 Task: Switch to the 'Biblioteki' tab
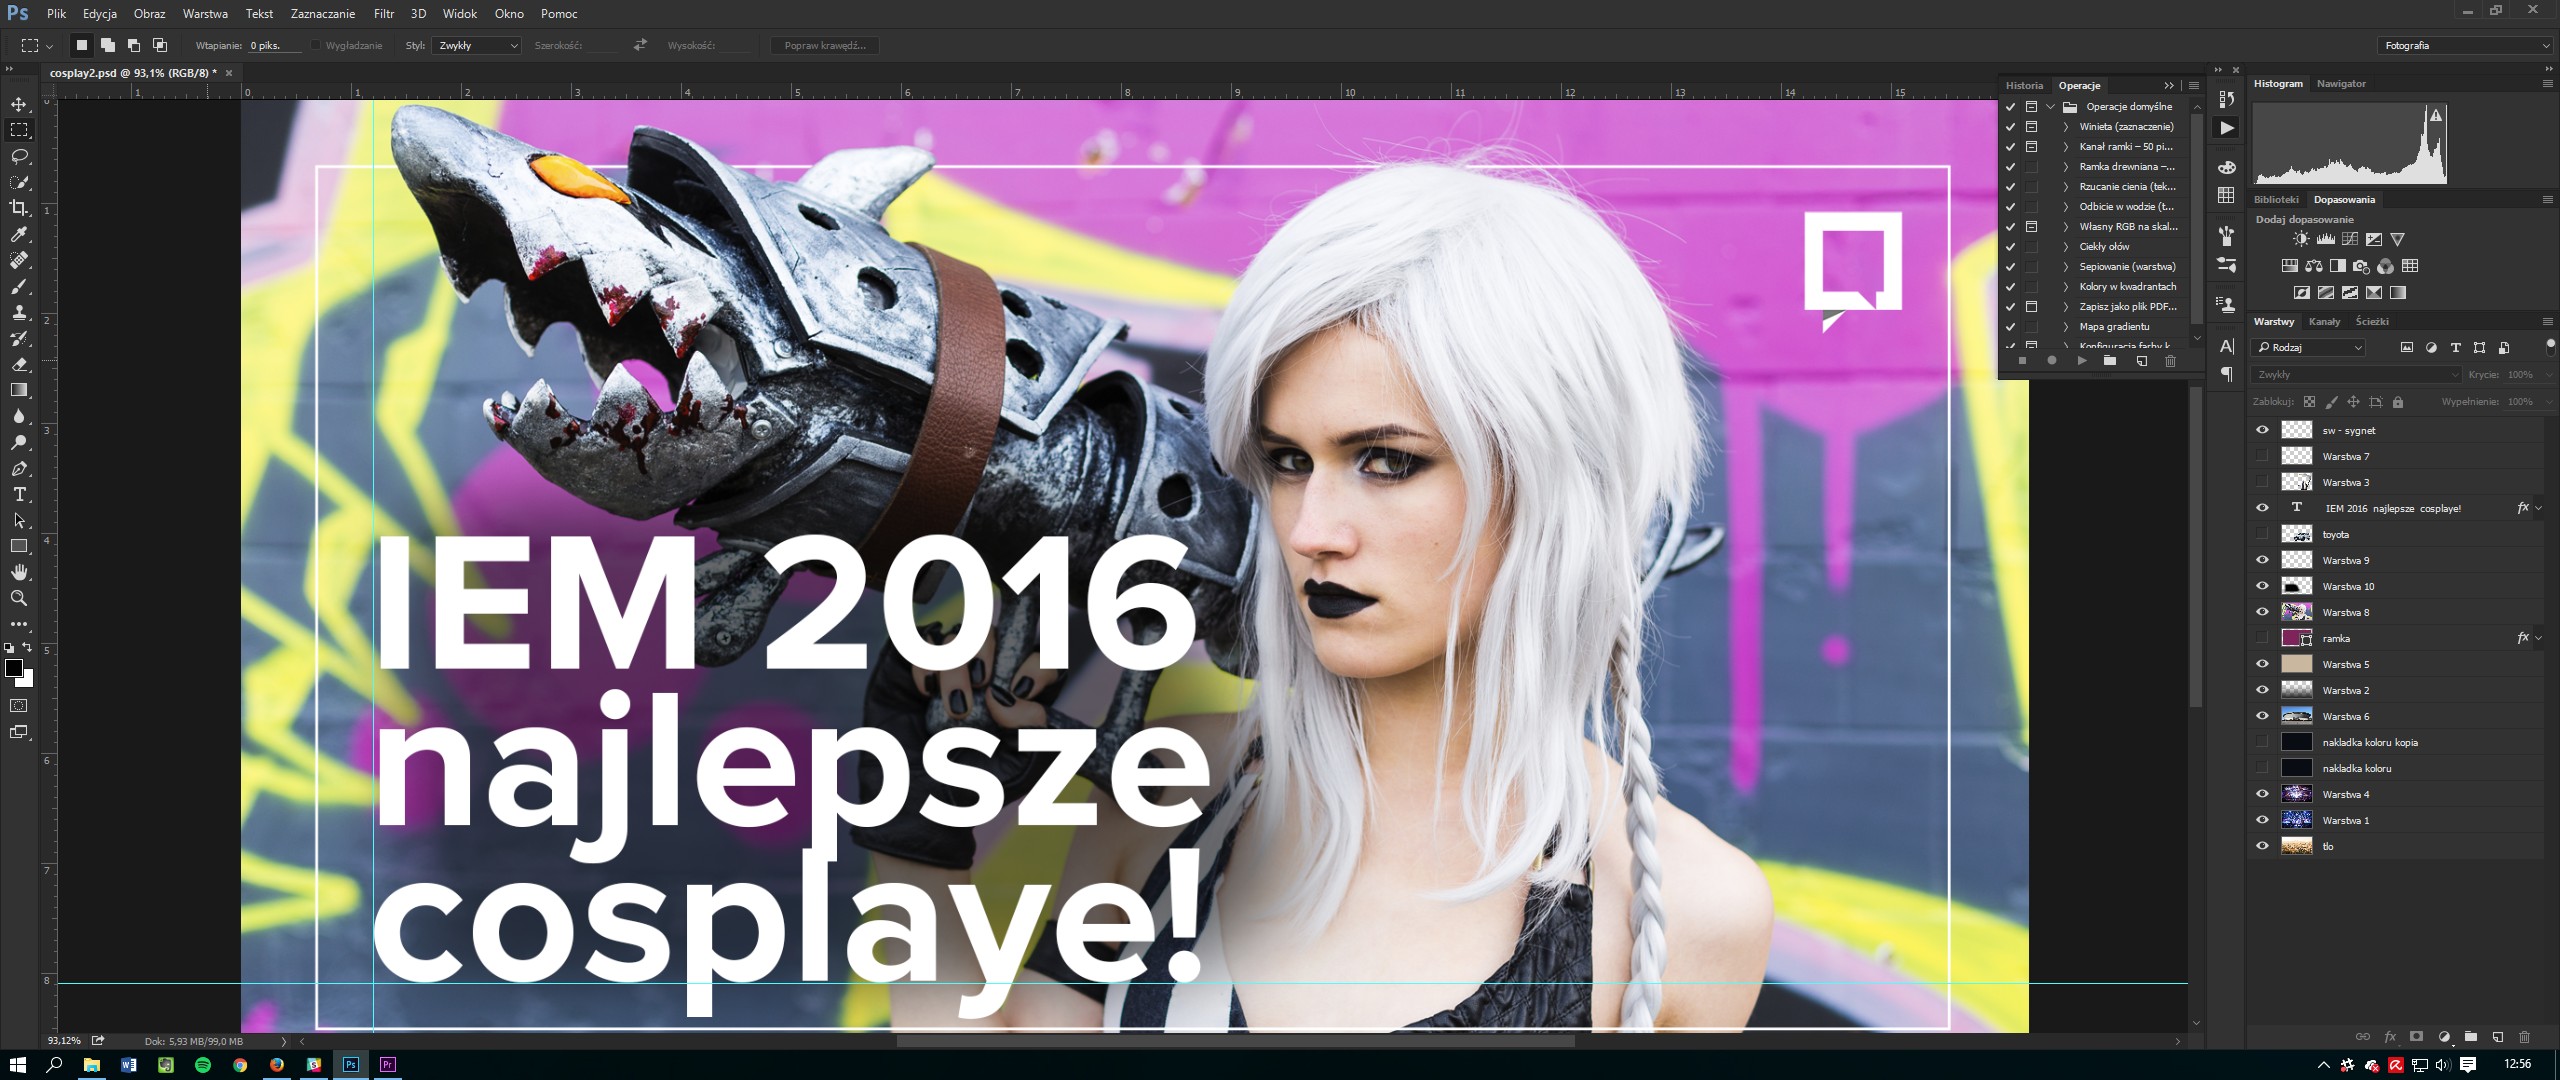click(x=2276, y=199)
